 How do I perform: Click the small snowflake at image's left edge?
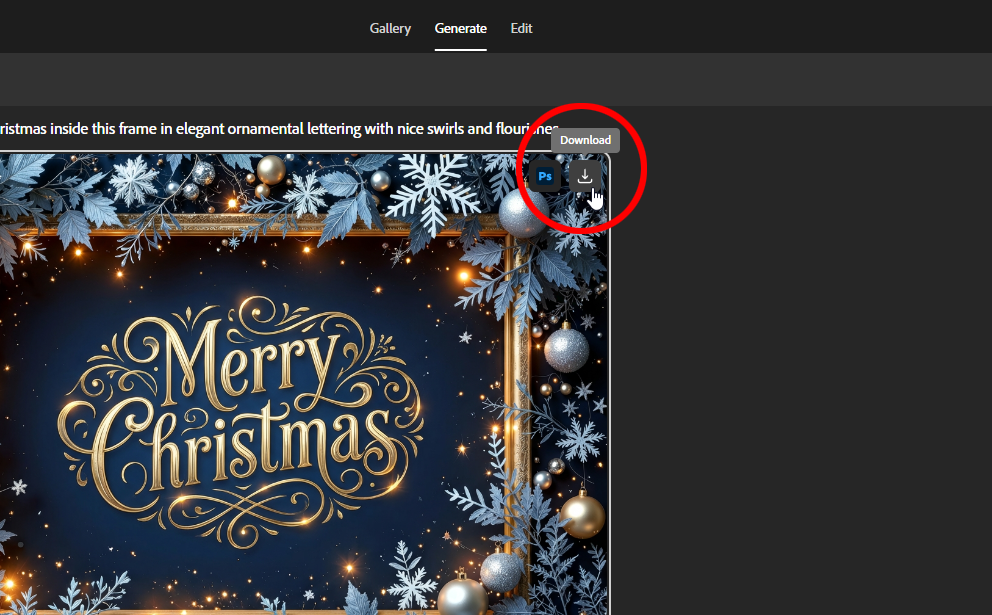[x=17, y=488]
